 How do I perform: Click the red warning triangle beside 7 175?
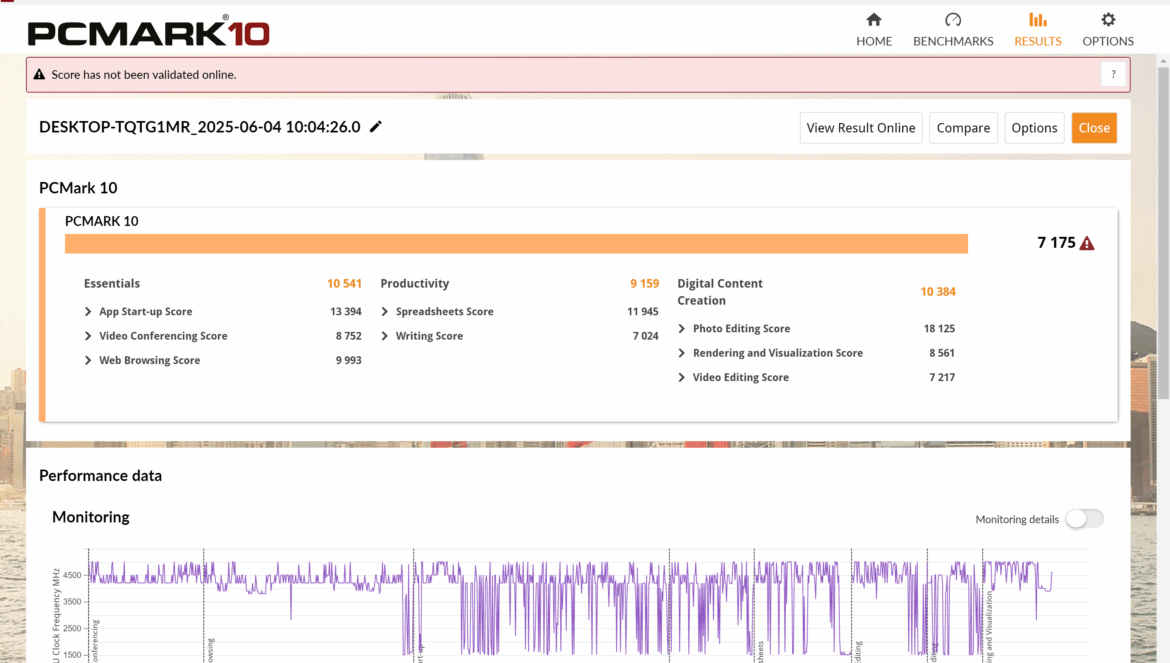[1086, 243]
